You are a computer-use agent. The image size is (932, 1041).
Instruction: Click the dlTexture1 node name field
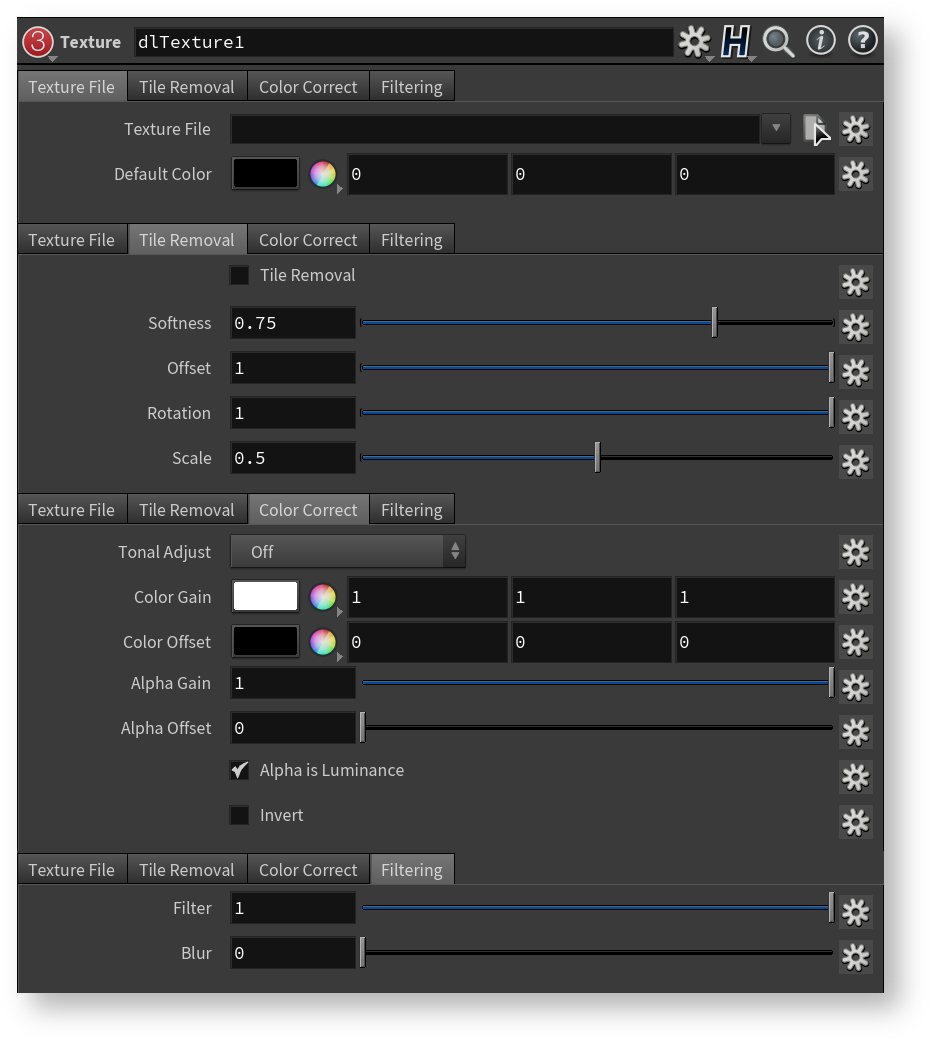(402, 42)
